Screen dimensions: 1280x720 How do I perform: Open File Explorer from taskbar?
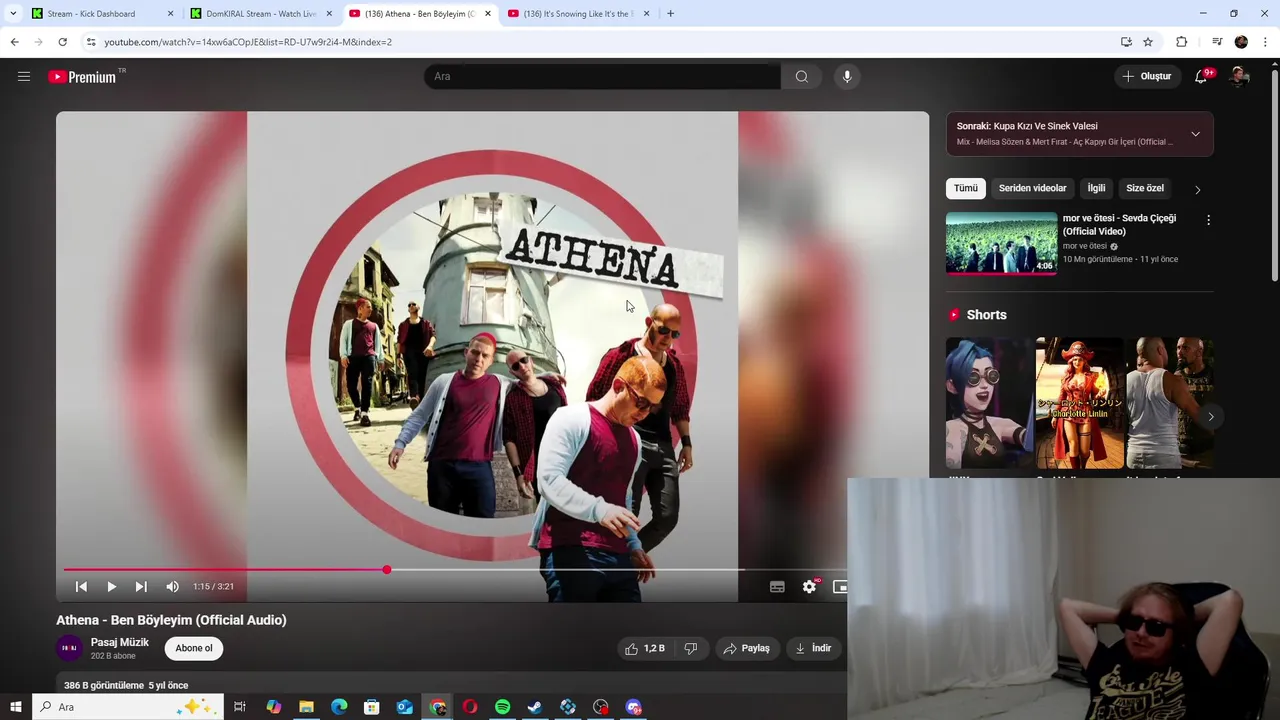(306, 707)
